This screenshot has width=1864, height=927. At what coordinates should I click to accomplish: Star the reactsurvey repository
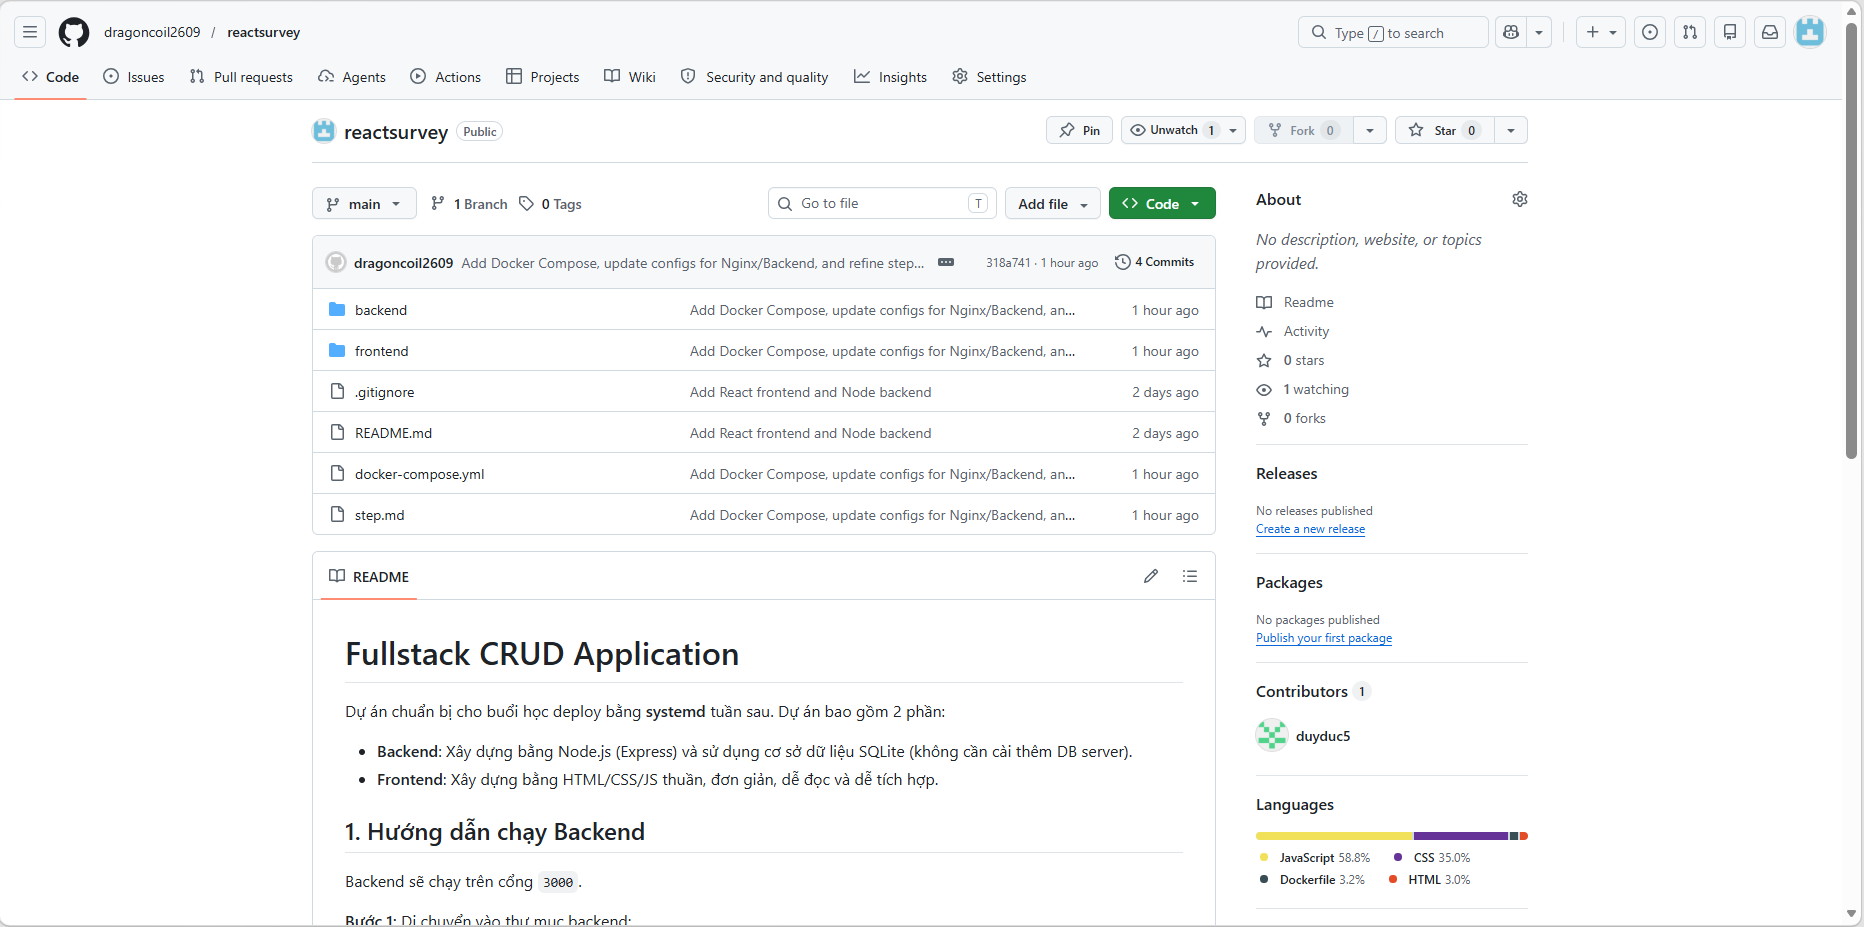1444,130
